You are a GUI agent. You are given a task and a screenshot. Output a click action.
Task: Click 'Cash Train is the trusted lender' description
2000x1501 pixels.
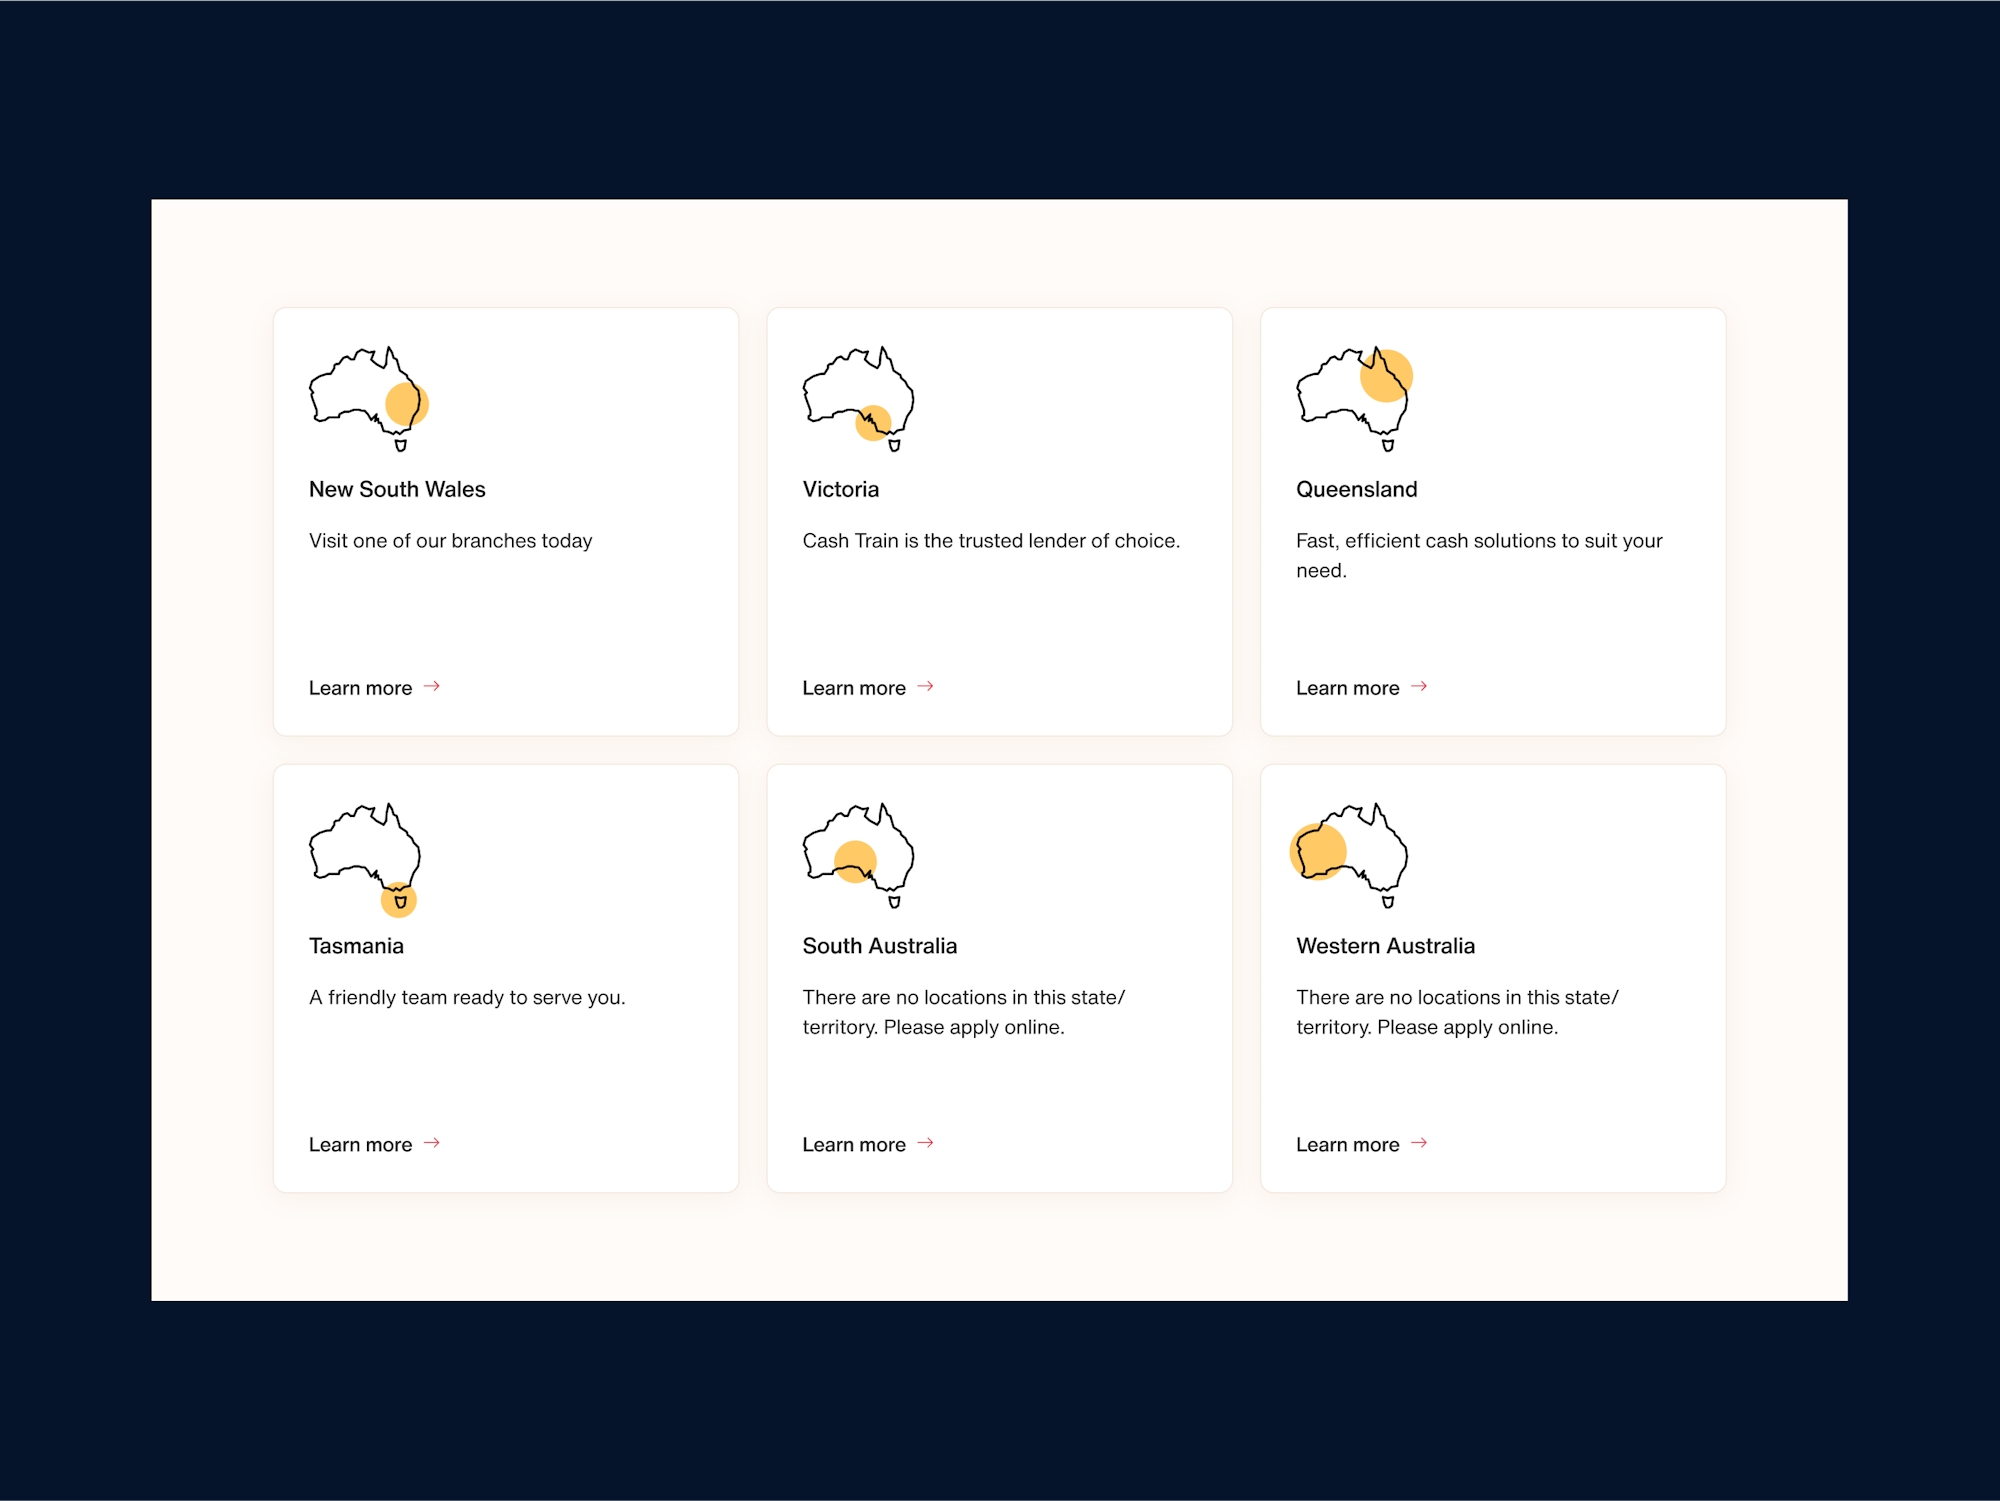990,541
